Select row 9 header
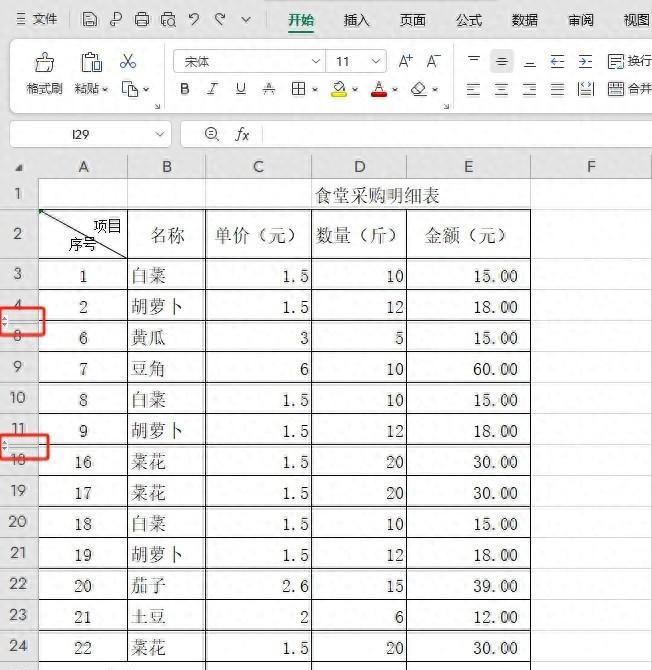This screenshot has width=652, height=670. pos(18,367)
